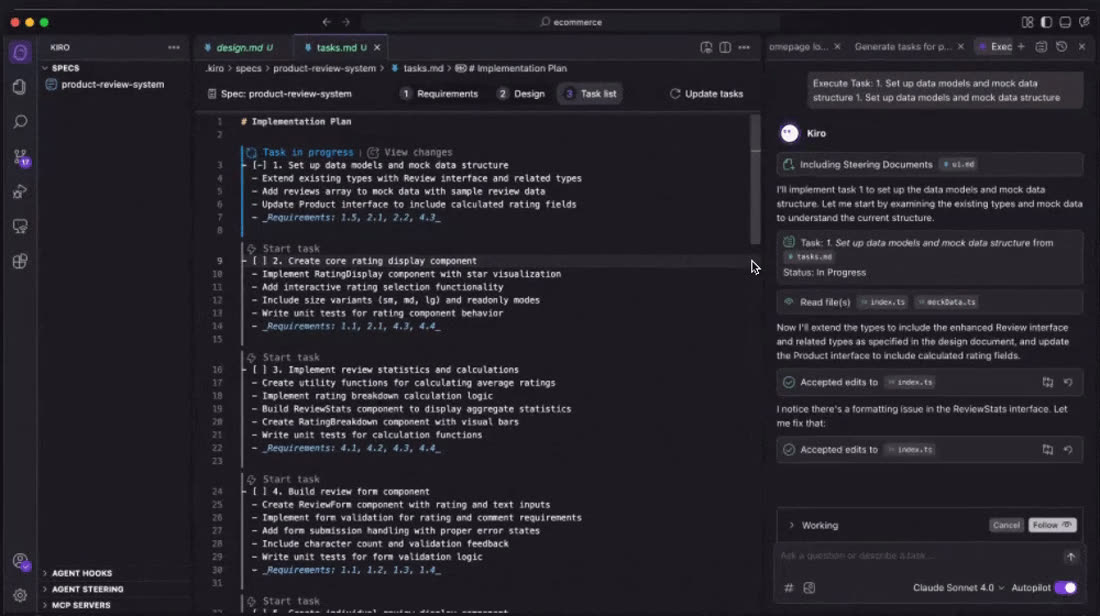Go back with the left arrow
1100x616 pixels.
click(x=326, y=22)
